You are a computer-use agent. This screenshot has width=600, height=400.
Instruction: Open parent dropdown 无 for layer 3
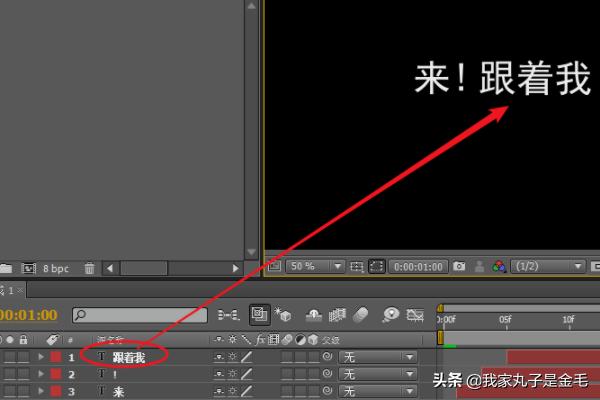click(377, 391)
